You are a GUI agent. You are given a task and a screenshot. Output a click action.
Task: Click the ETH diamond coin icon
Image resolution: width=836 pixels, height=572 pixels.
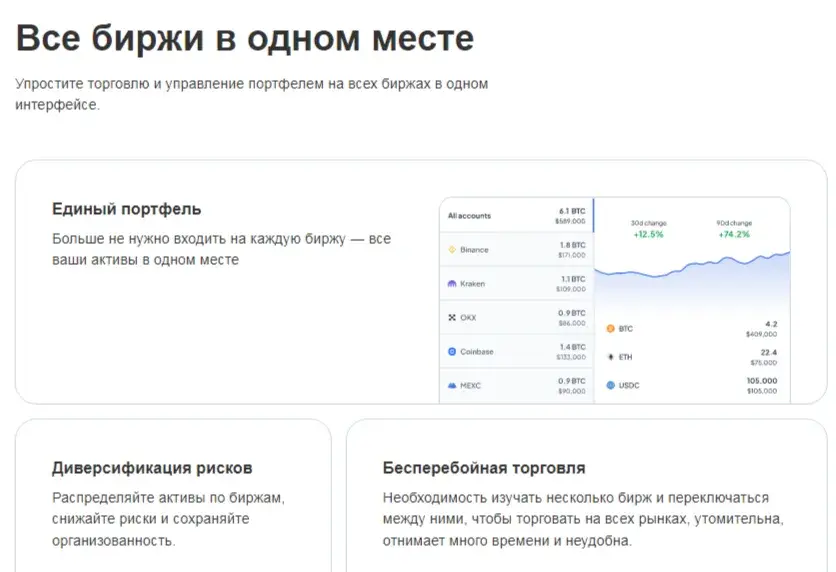[610, 357]
